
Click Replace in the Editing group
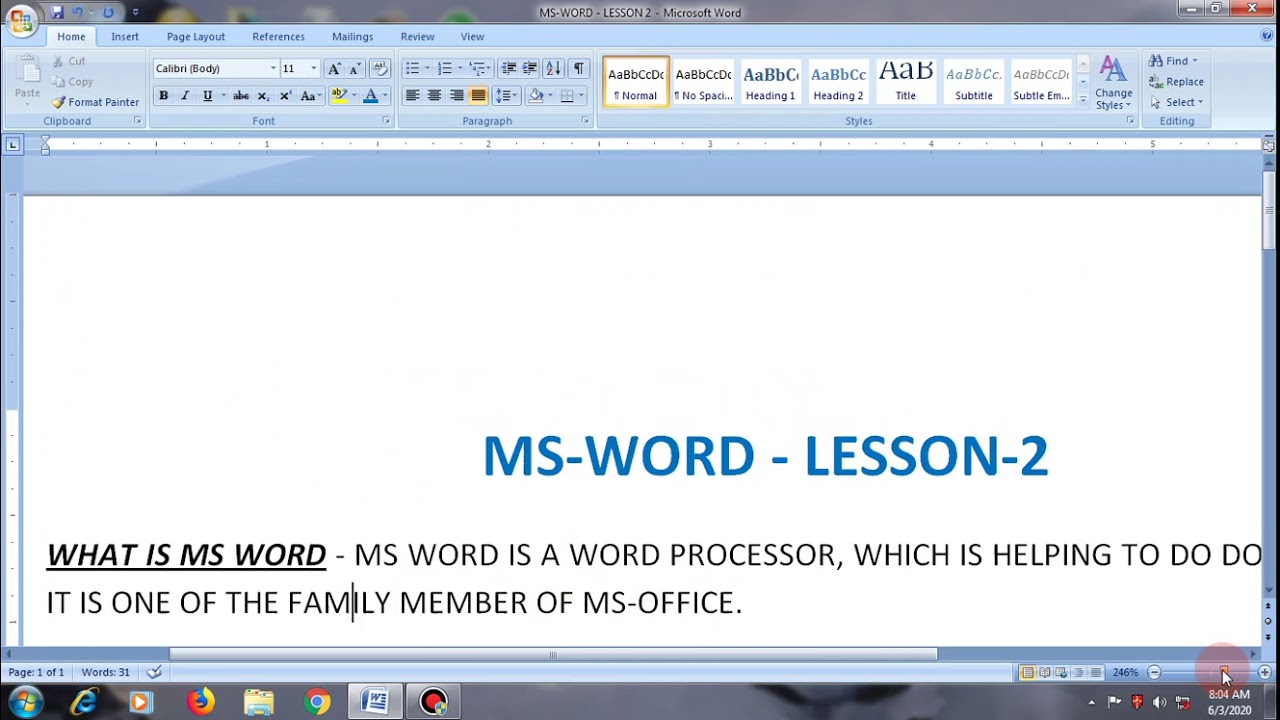[x=1176, y=81]
